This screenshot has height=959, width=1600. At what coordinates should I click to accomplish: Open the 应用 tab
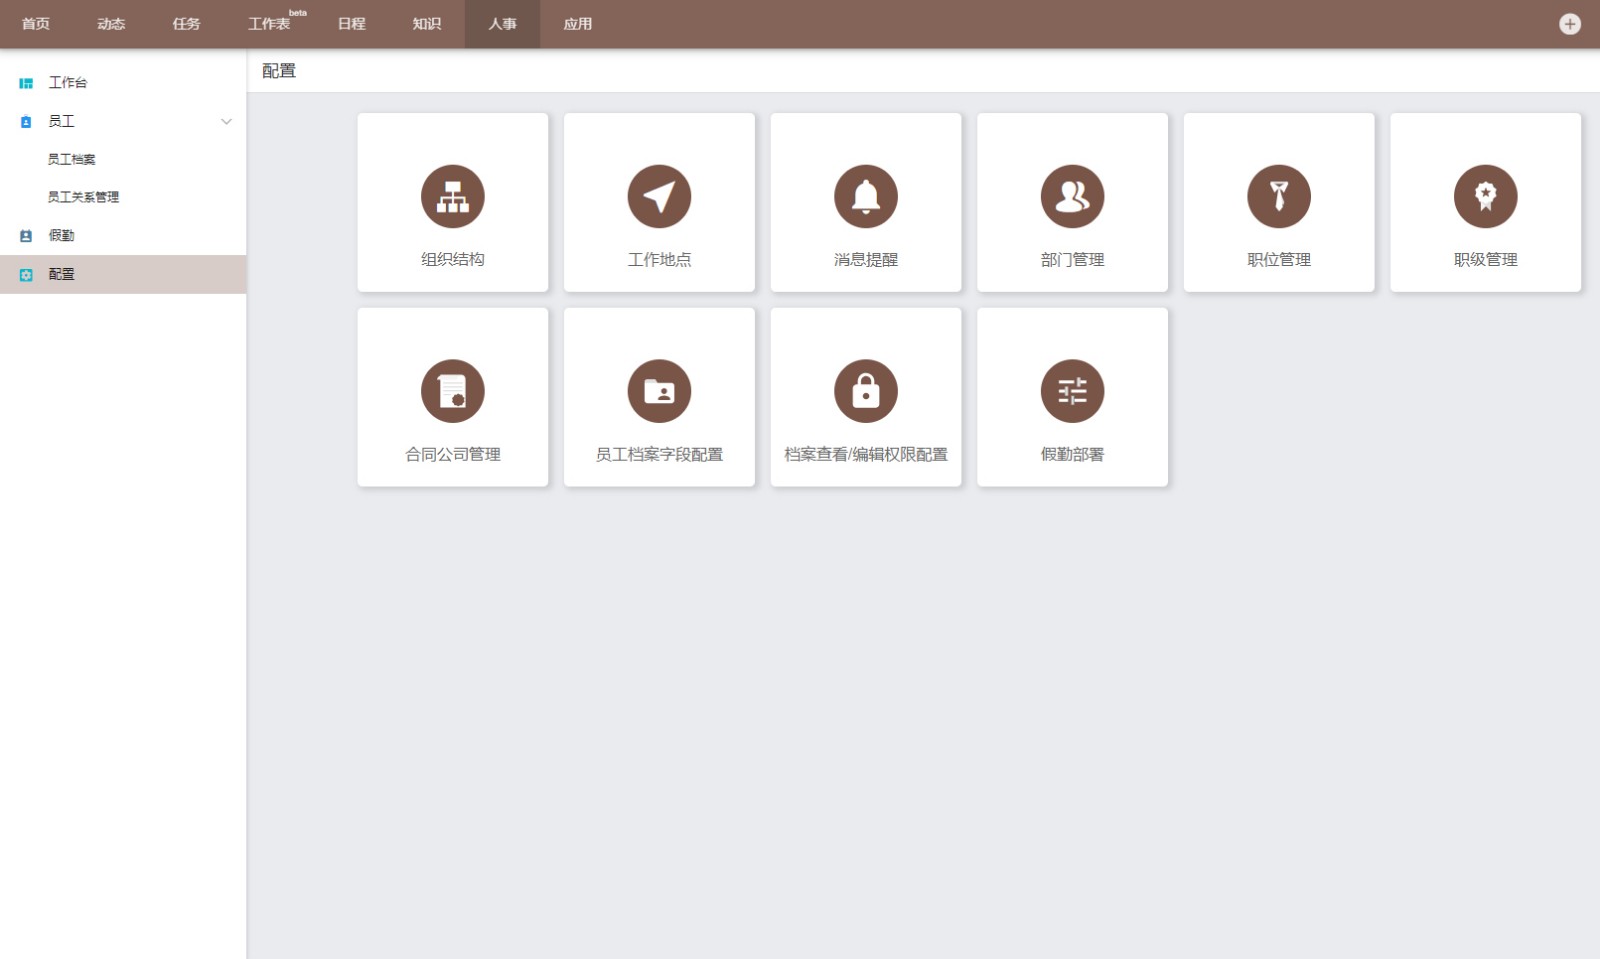click(577, 24)
